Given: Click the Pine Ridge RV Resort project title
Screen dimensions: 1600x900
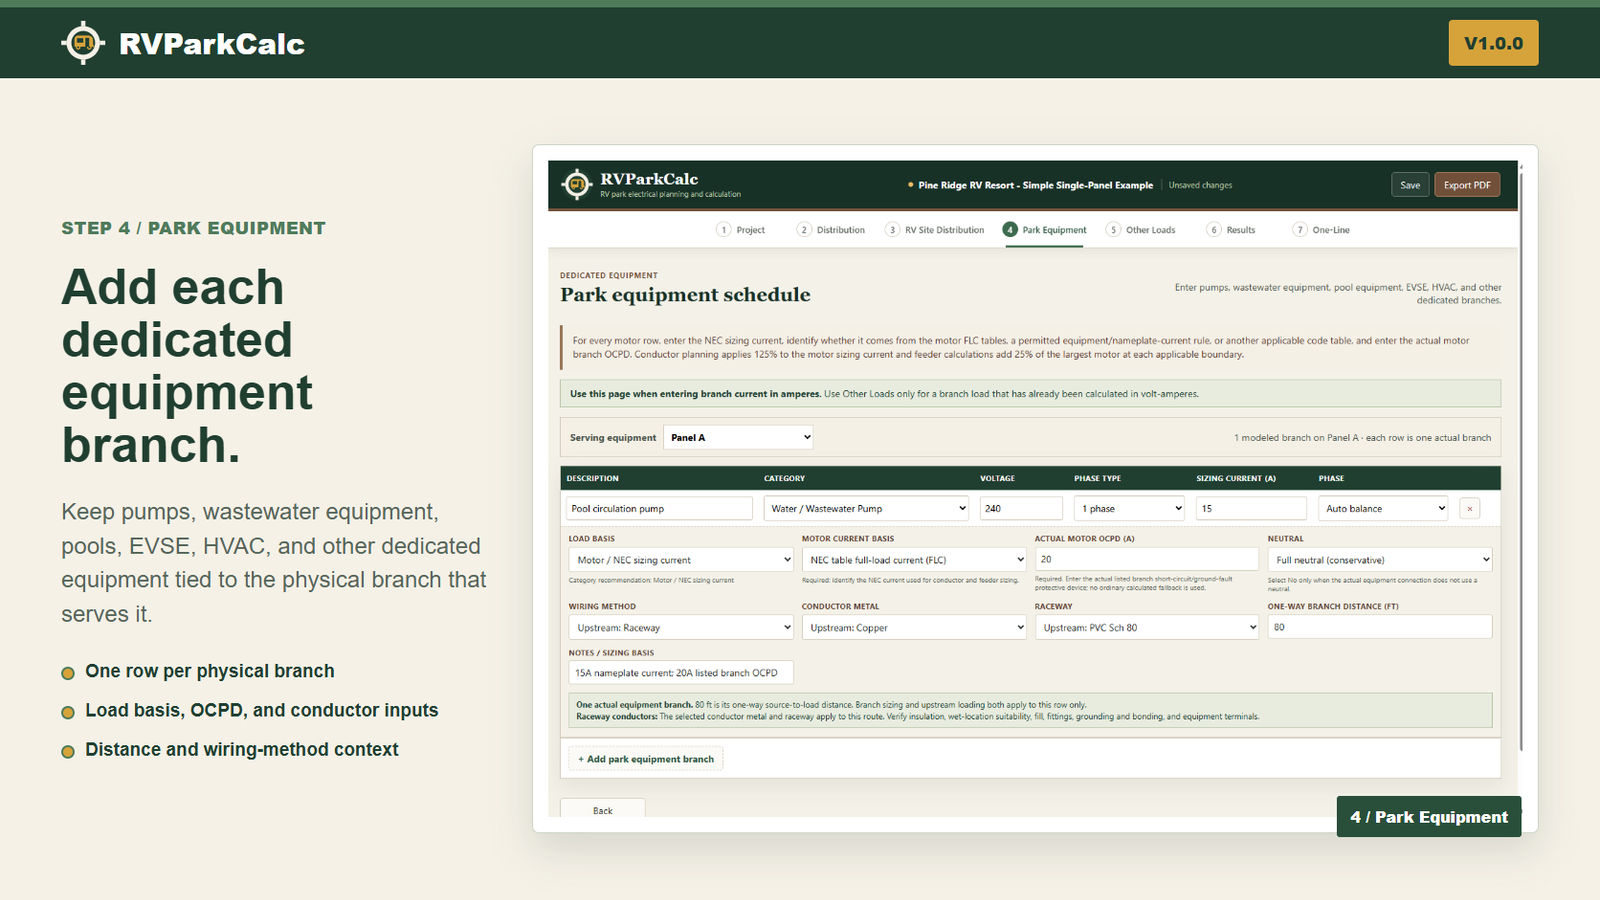Looking at the screenshot, I should (x=1035, y=185).
